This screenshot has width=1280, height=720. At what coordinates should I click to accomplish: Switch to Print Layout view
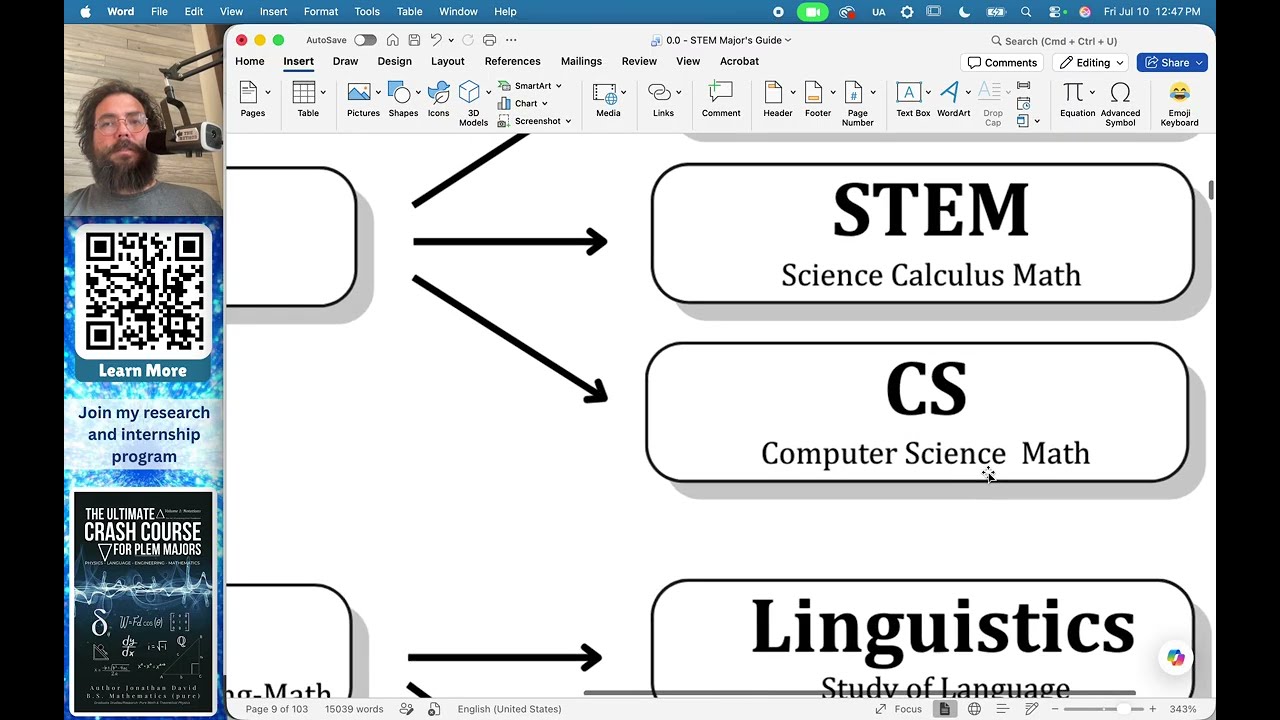(945, 709)
